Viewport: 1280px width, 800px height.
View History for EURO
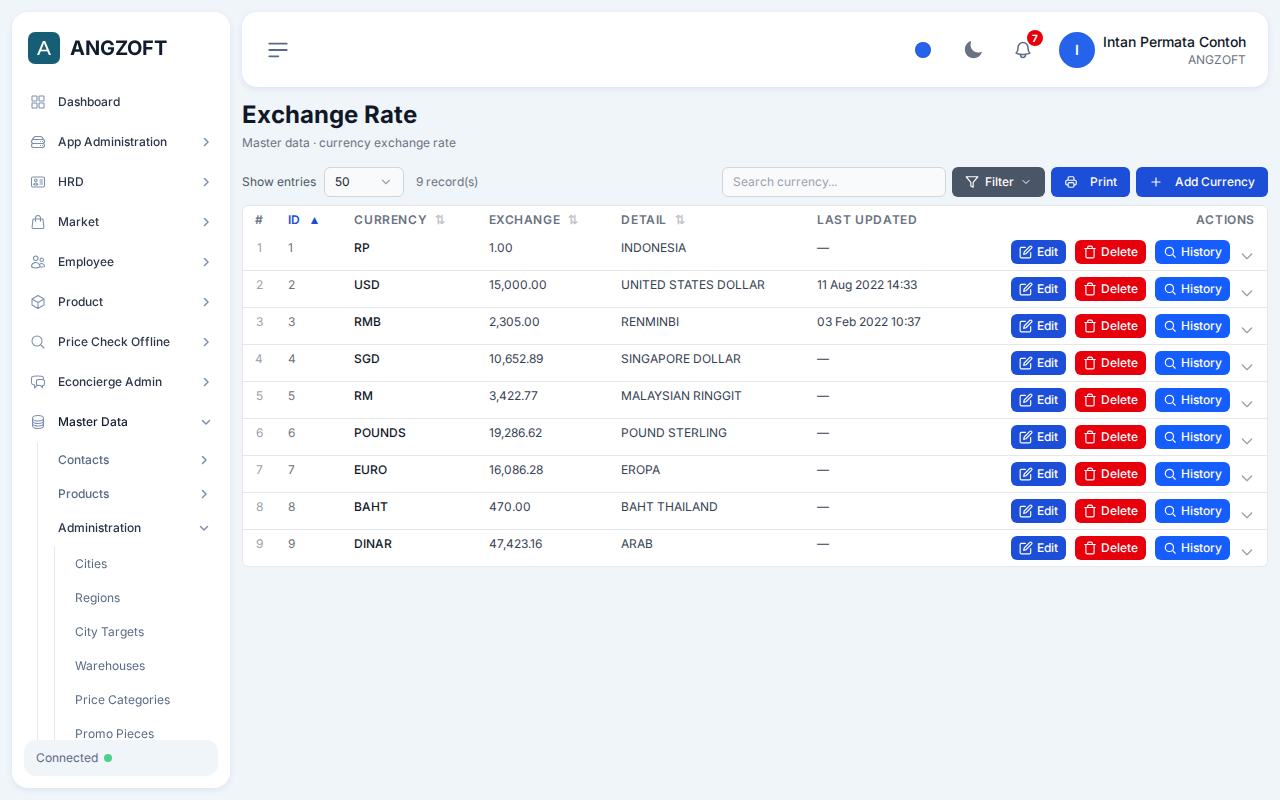pos(1192,474)
